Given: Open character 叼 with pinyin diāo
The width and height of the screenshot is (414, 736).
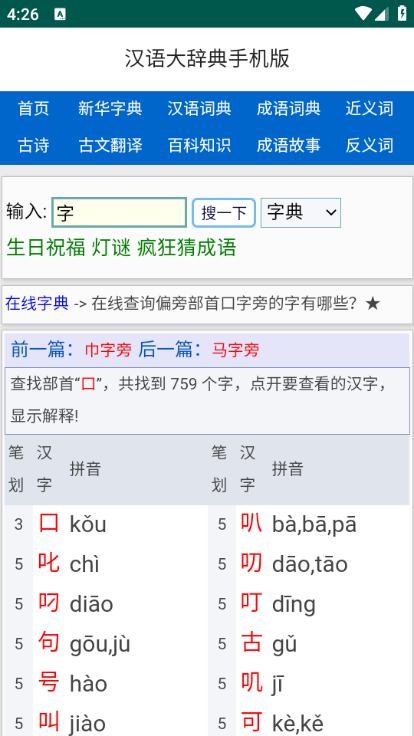Looking at the screenshot, I should click(x=49, y=603).
